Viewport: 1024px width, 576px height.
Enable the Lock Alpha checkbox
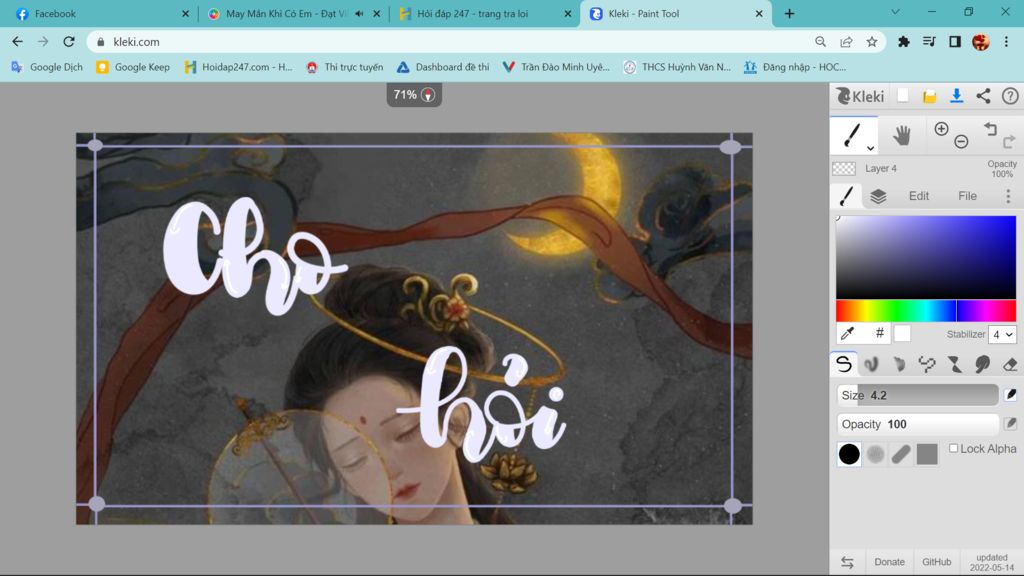953,448
